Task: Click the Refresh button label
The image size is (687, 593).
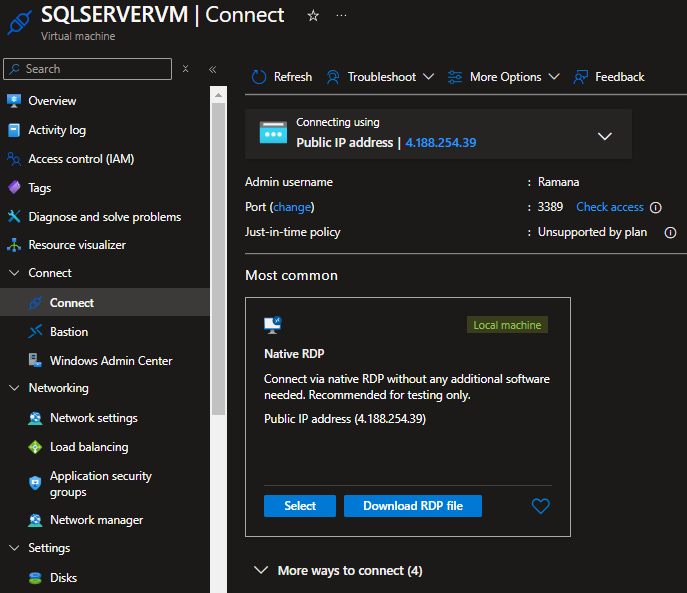Action: click(293, 77)
